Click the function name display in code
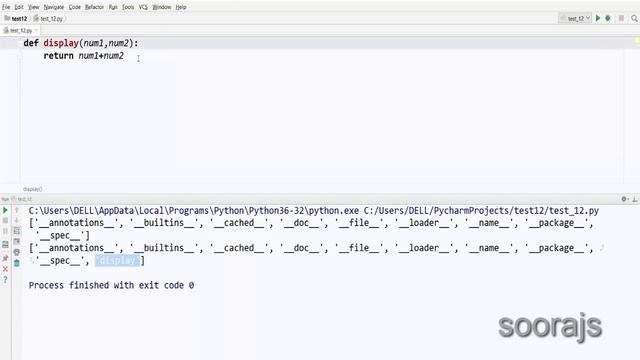Screen dimensions: 640x360 pyautogui.click(x=61, y=43)
